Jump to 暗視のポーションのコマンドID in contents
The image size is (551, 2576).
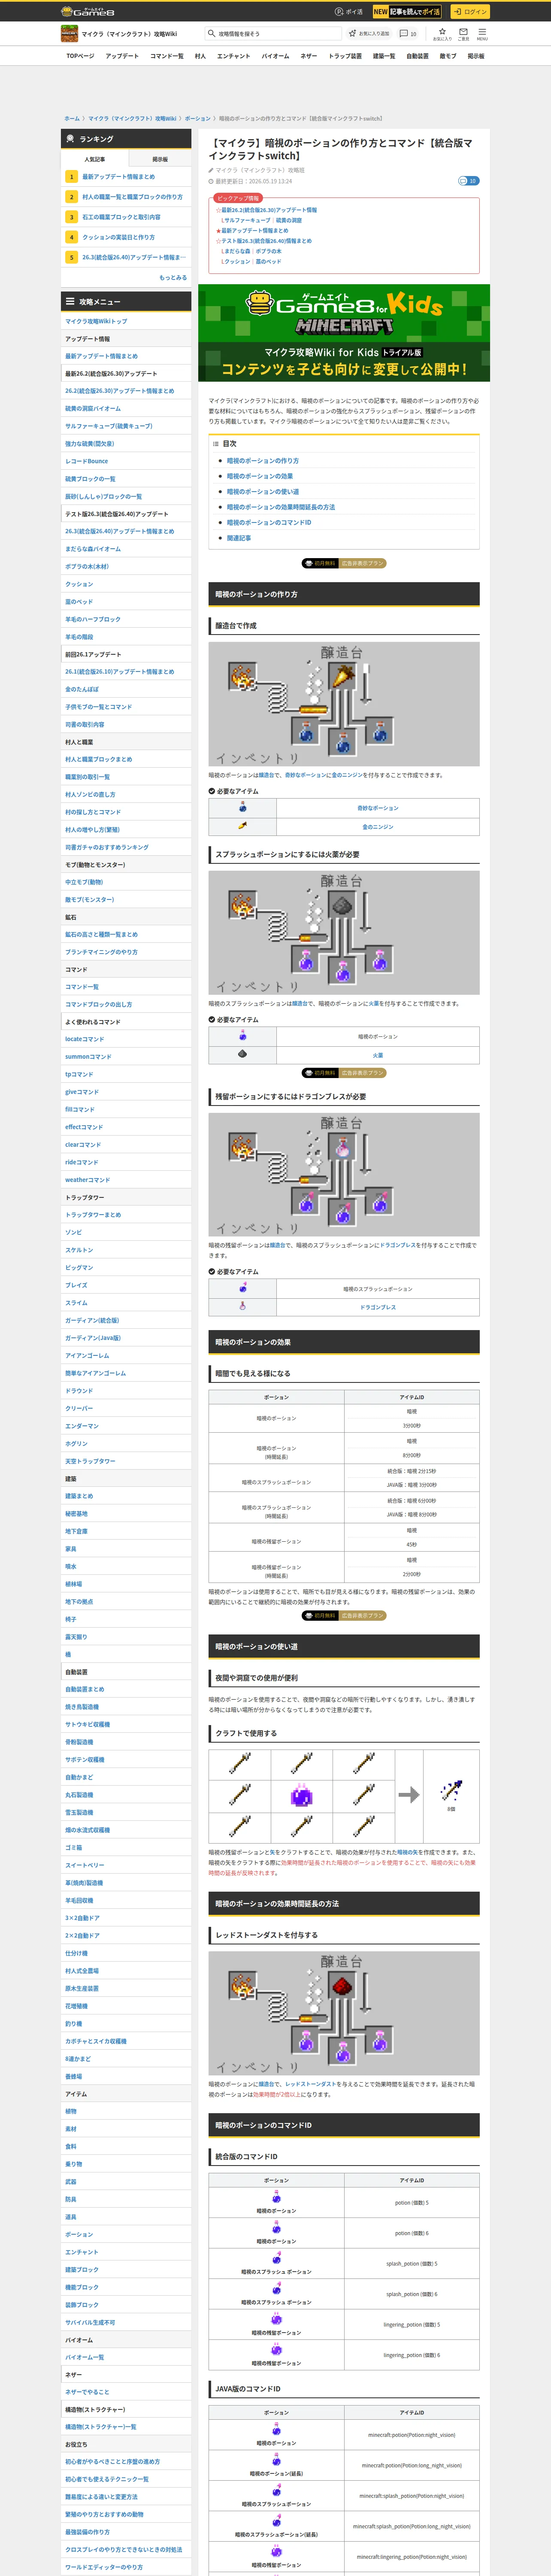(268, 522)
